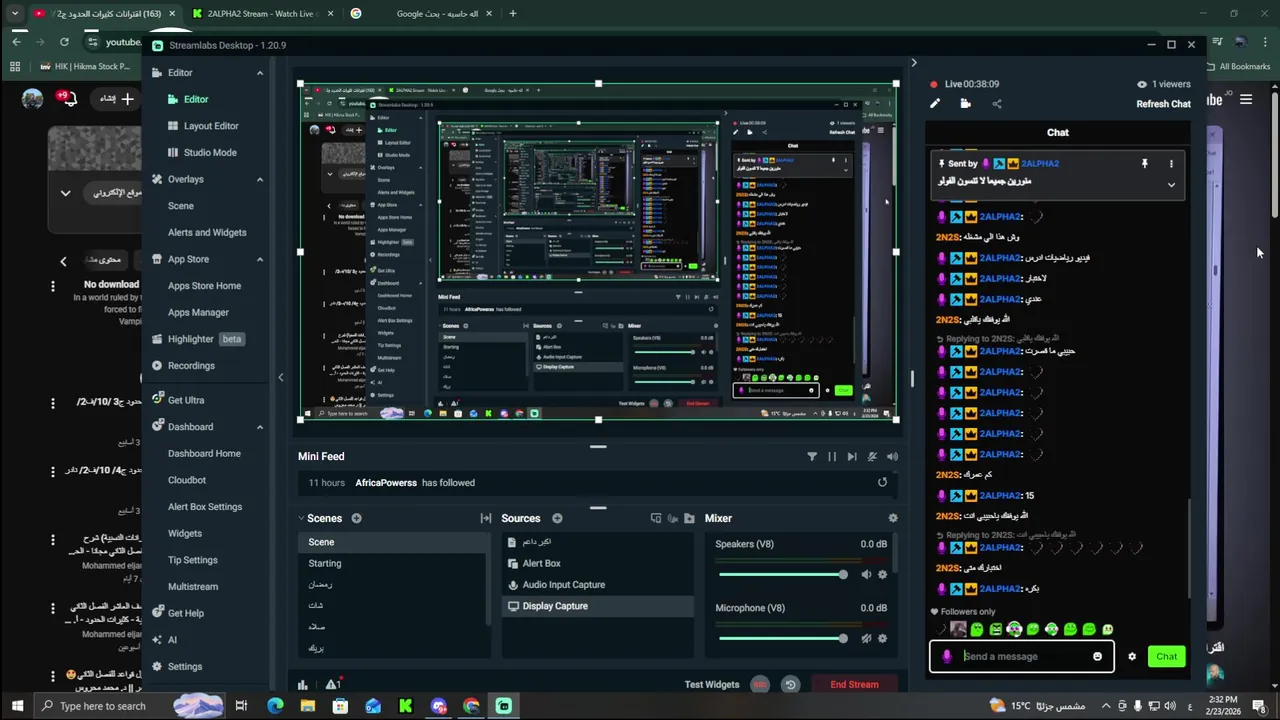
Task: Add a new scene with plus icon
Action: (356, 518)
